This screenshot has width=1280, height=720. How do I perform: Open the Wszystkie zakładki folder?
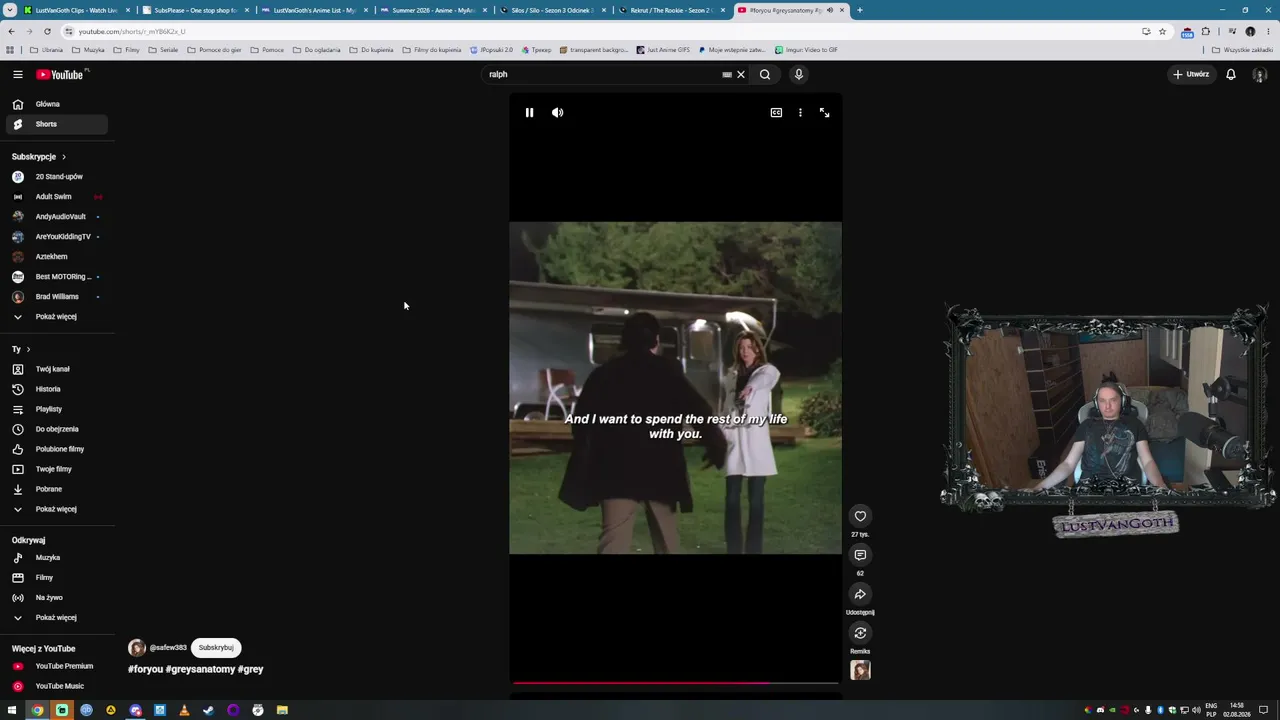tap(1242, 50)
